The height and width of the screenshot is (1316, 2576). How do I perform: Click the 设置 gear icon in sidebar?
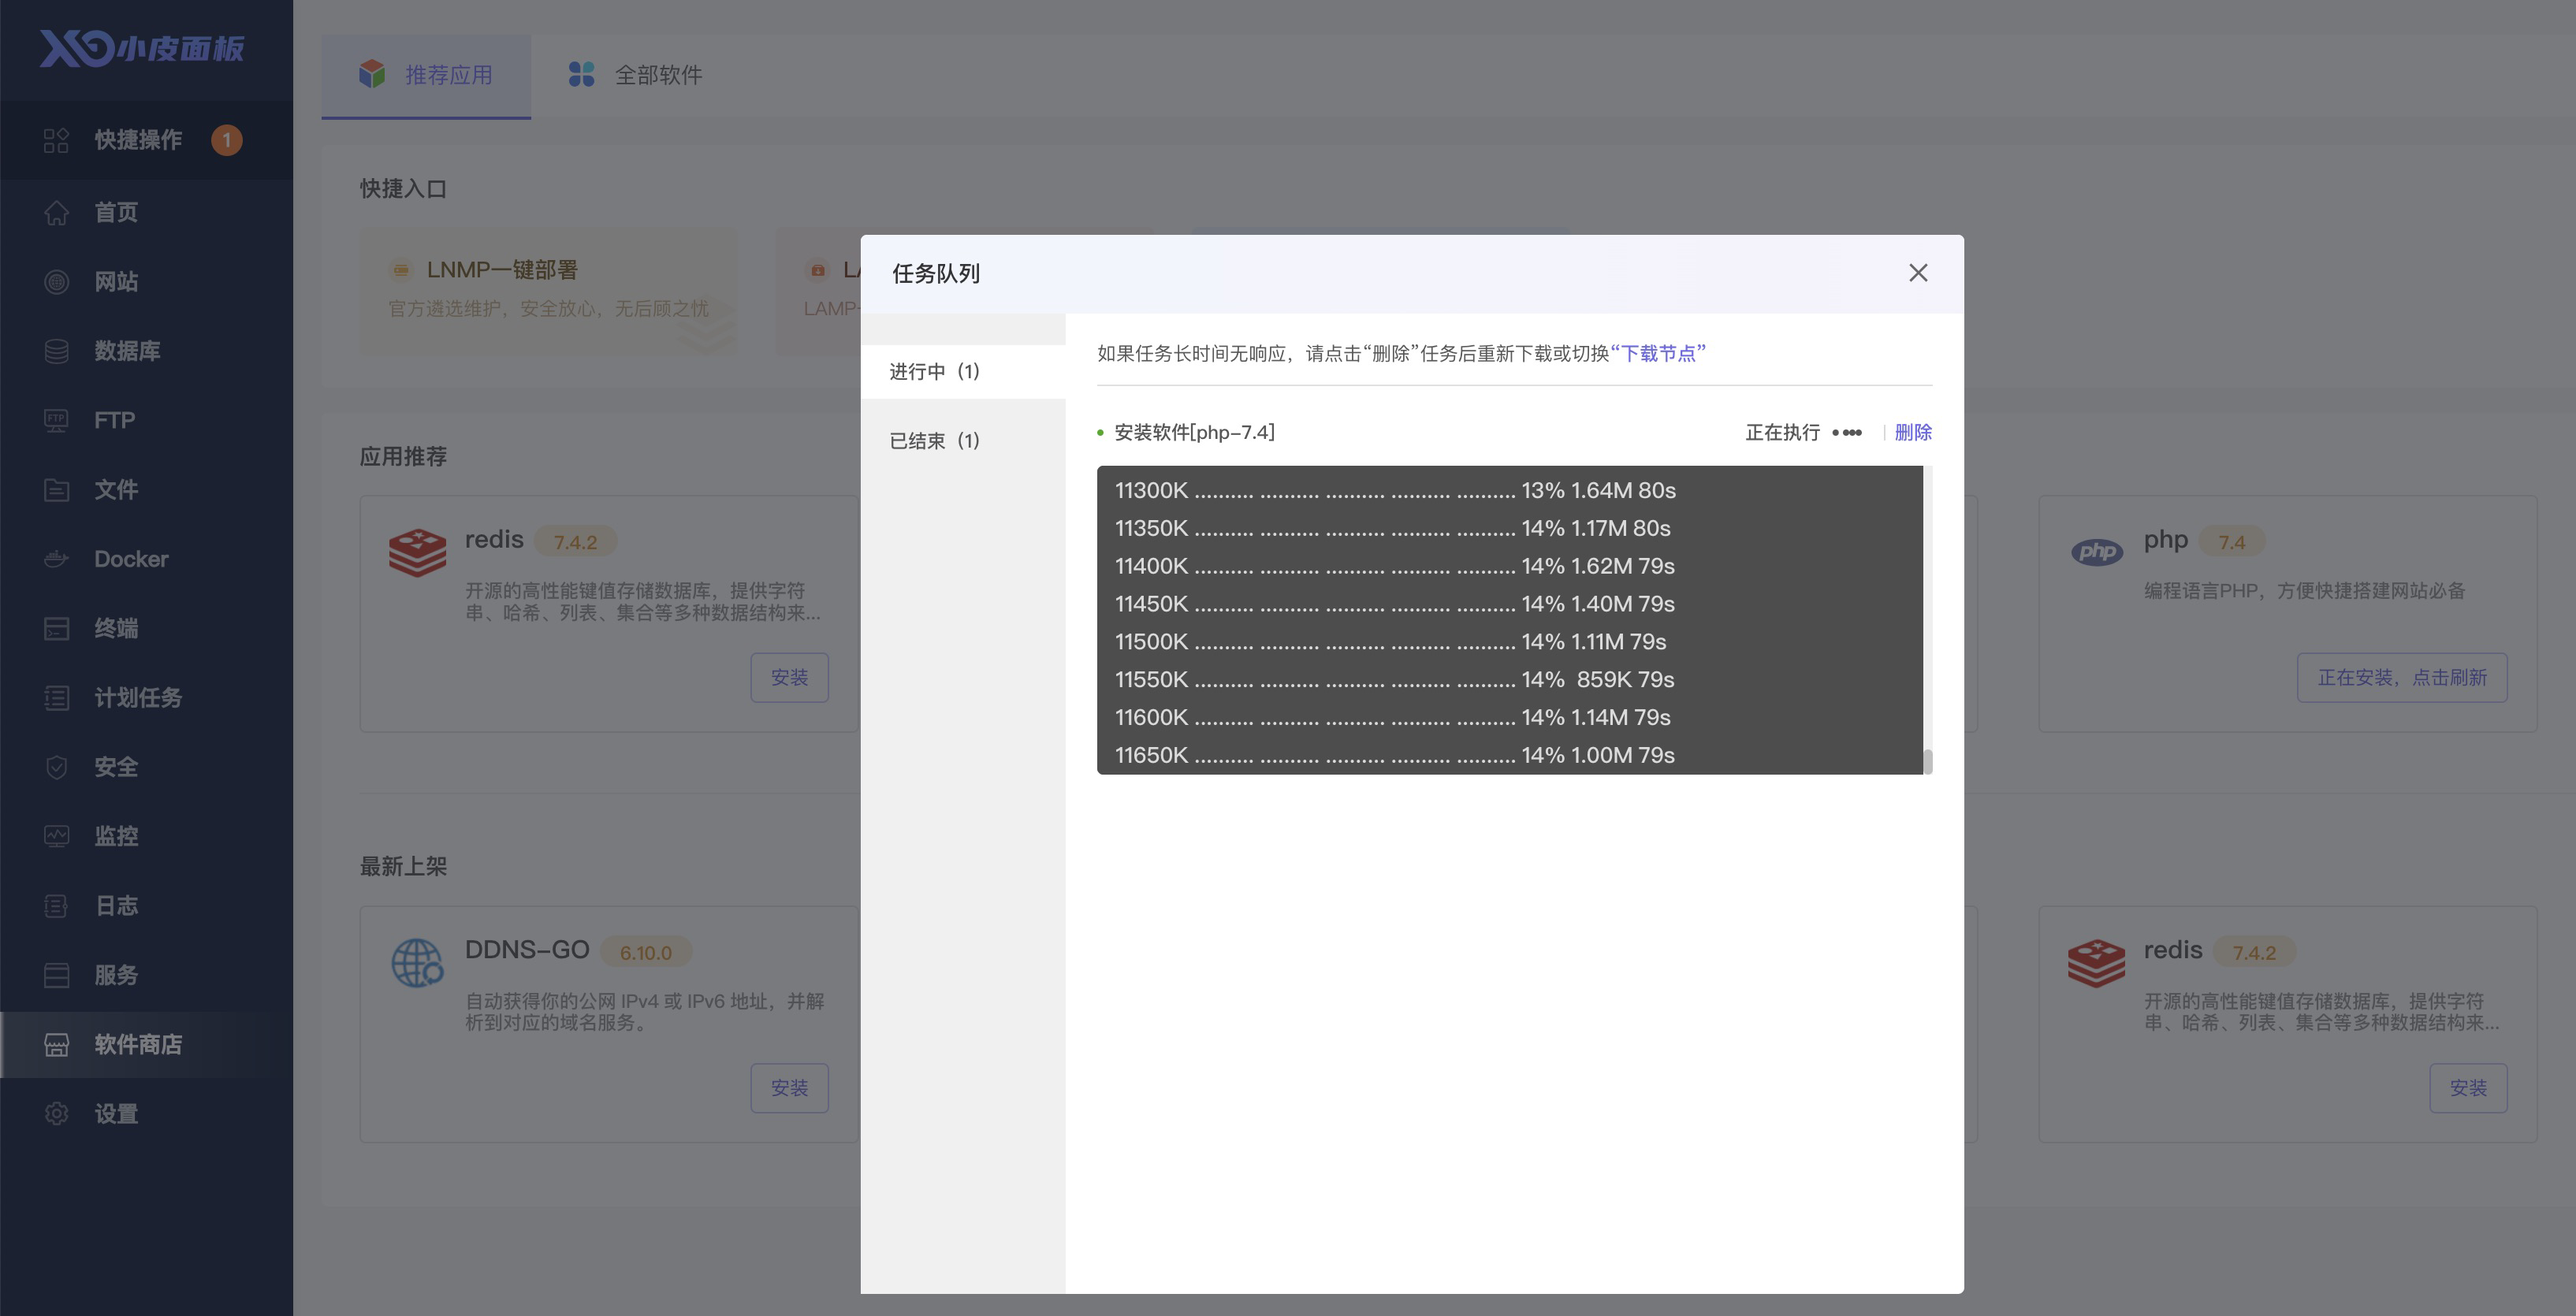pos(56,1113)
